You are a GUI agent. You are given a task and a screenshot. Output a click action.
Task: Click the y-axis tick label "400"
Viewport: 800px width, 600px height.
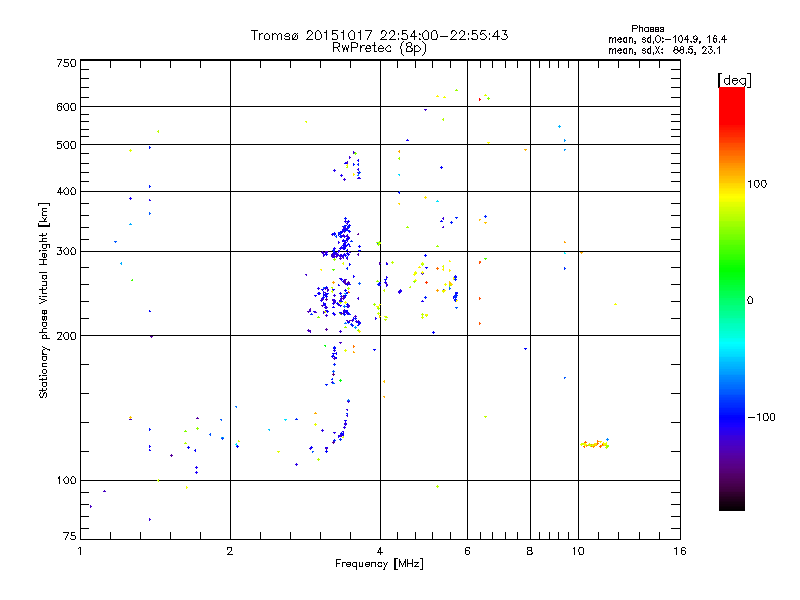66,191
